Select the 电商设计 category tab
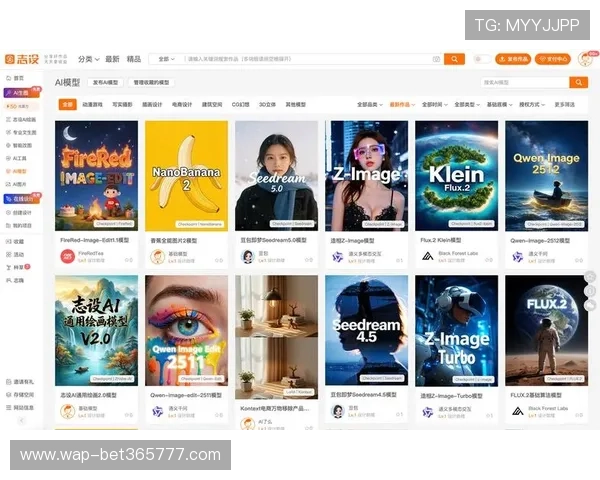 click(182, 104)
